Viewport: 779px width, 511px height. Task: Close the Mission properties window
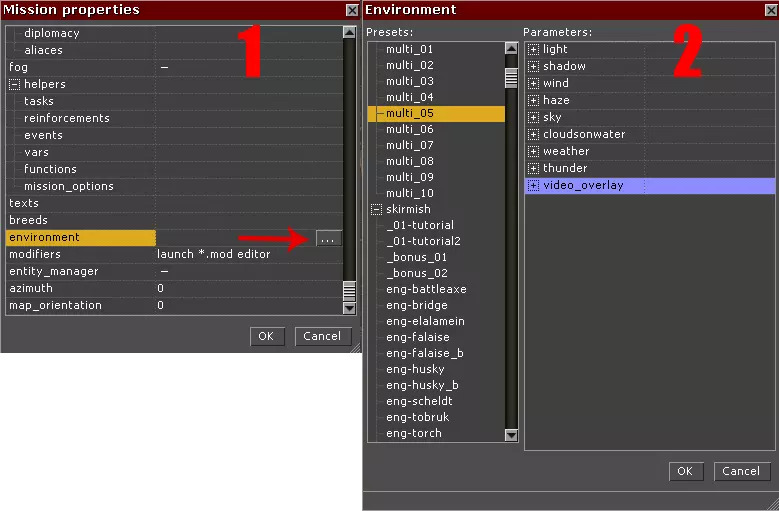(352, 10)
